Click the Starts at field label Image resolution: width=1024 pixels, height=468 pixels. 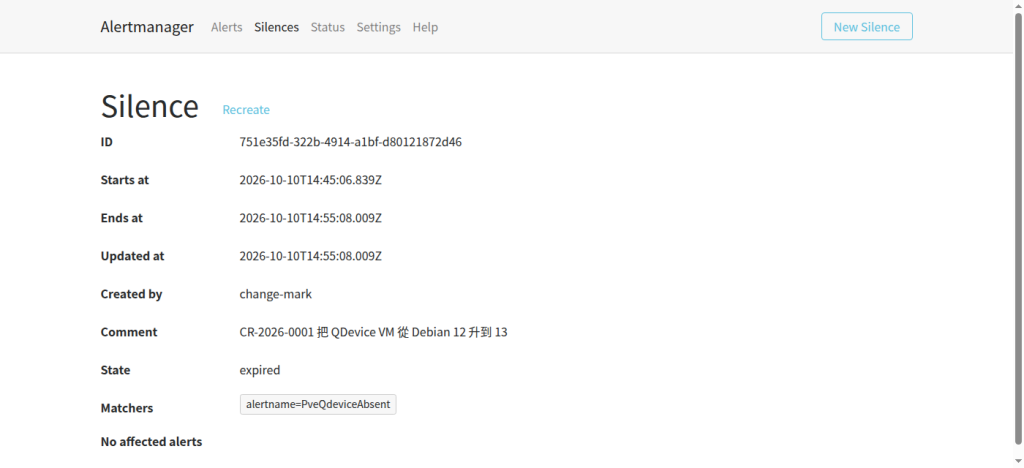(x=125, y=179)
